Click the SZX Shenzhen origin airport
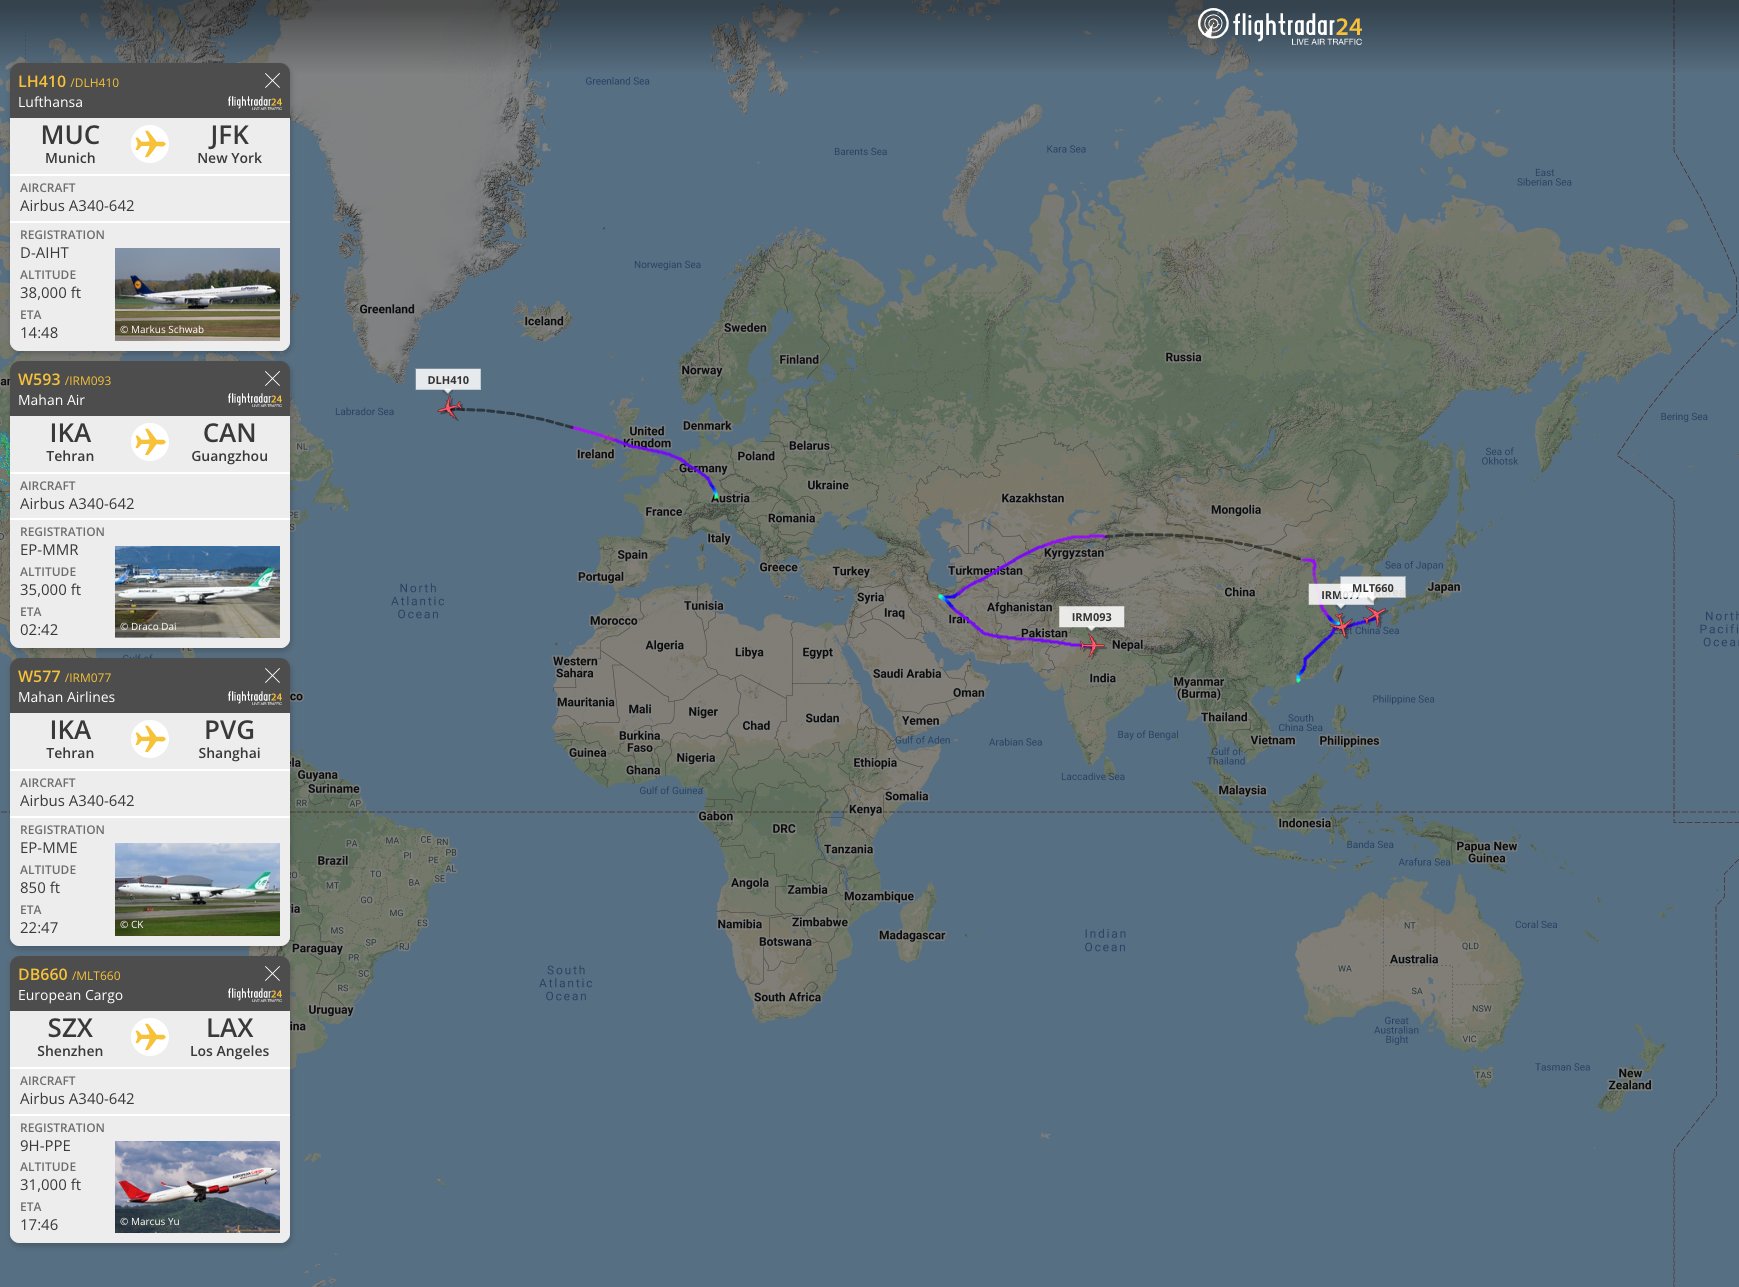 70,1037
